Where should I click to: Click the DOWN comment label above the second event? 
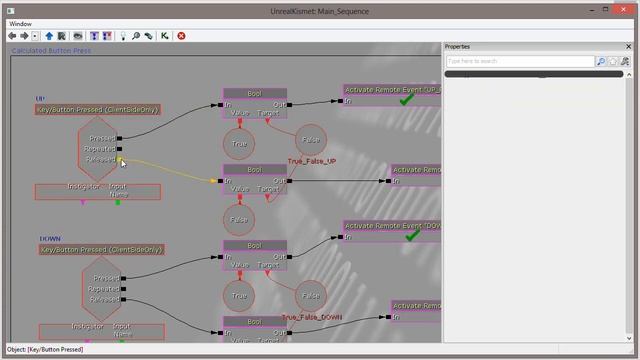50,238
